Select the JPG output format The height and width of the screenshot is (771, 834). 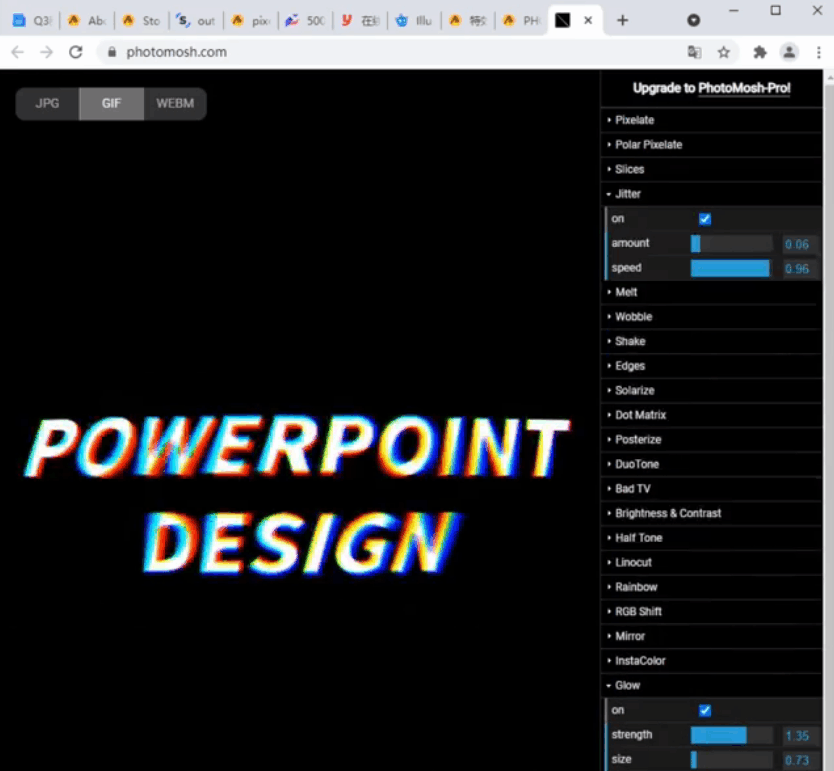pos(47,104)
